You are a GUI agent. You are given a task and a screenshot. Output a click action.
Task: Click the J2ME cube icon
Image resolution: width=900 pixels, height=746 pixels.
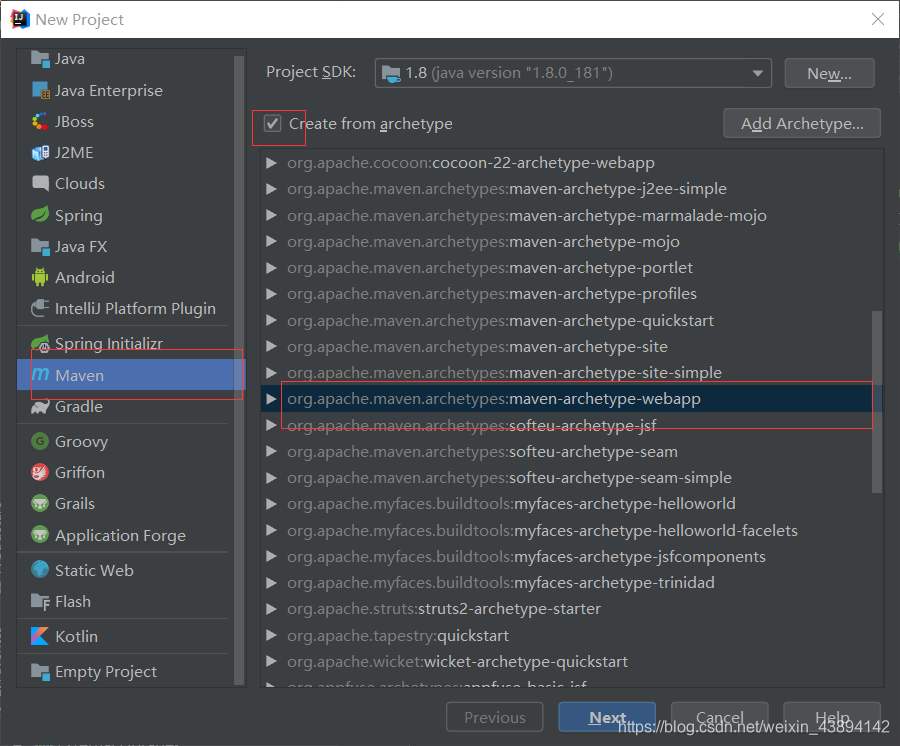coord(40,153)
